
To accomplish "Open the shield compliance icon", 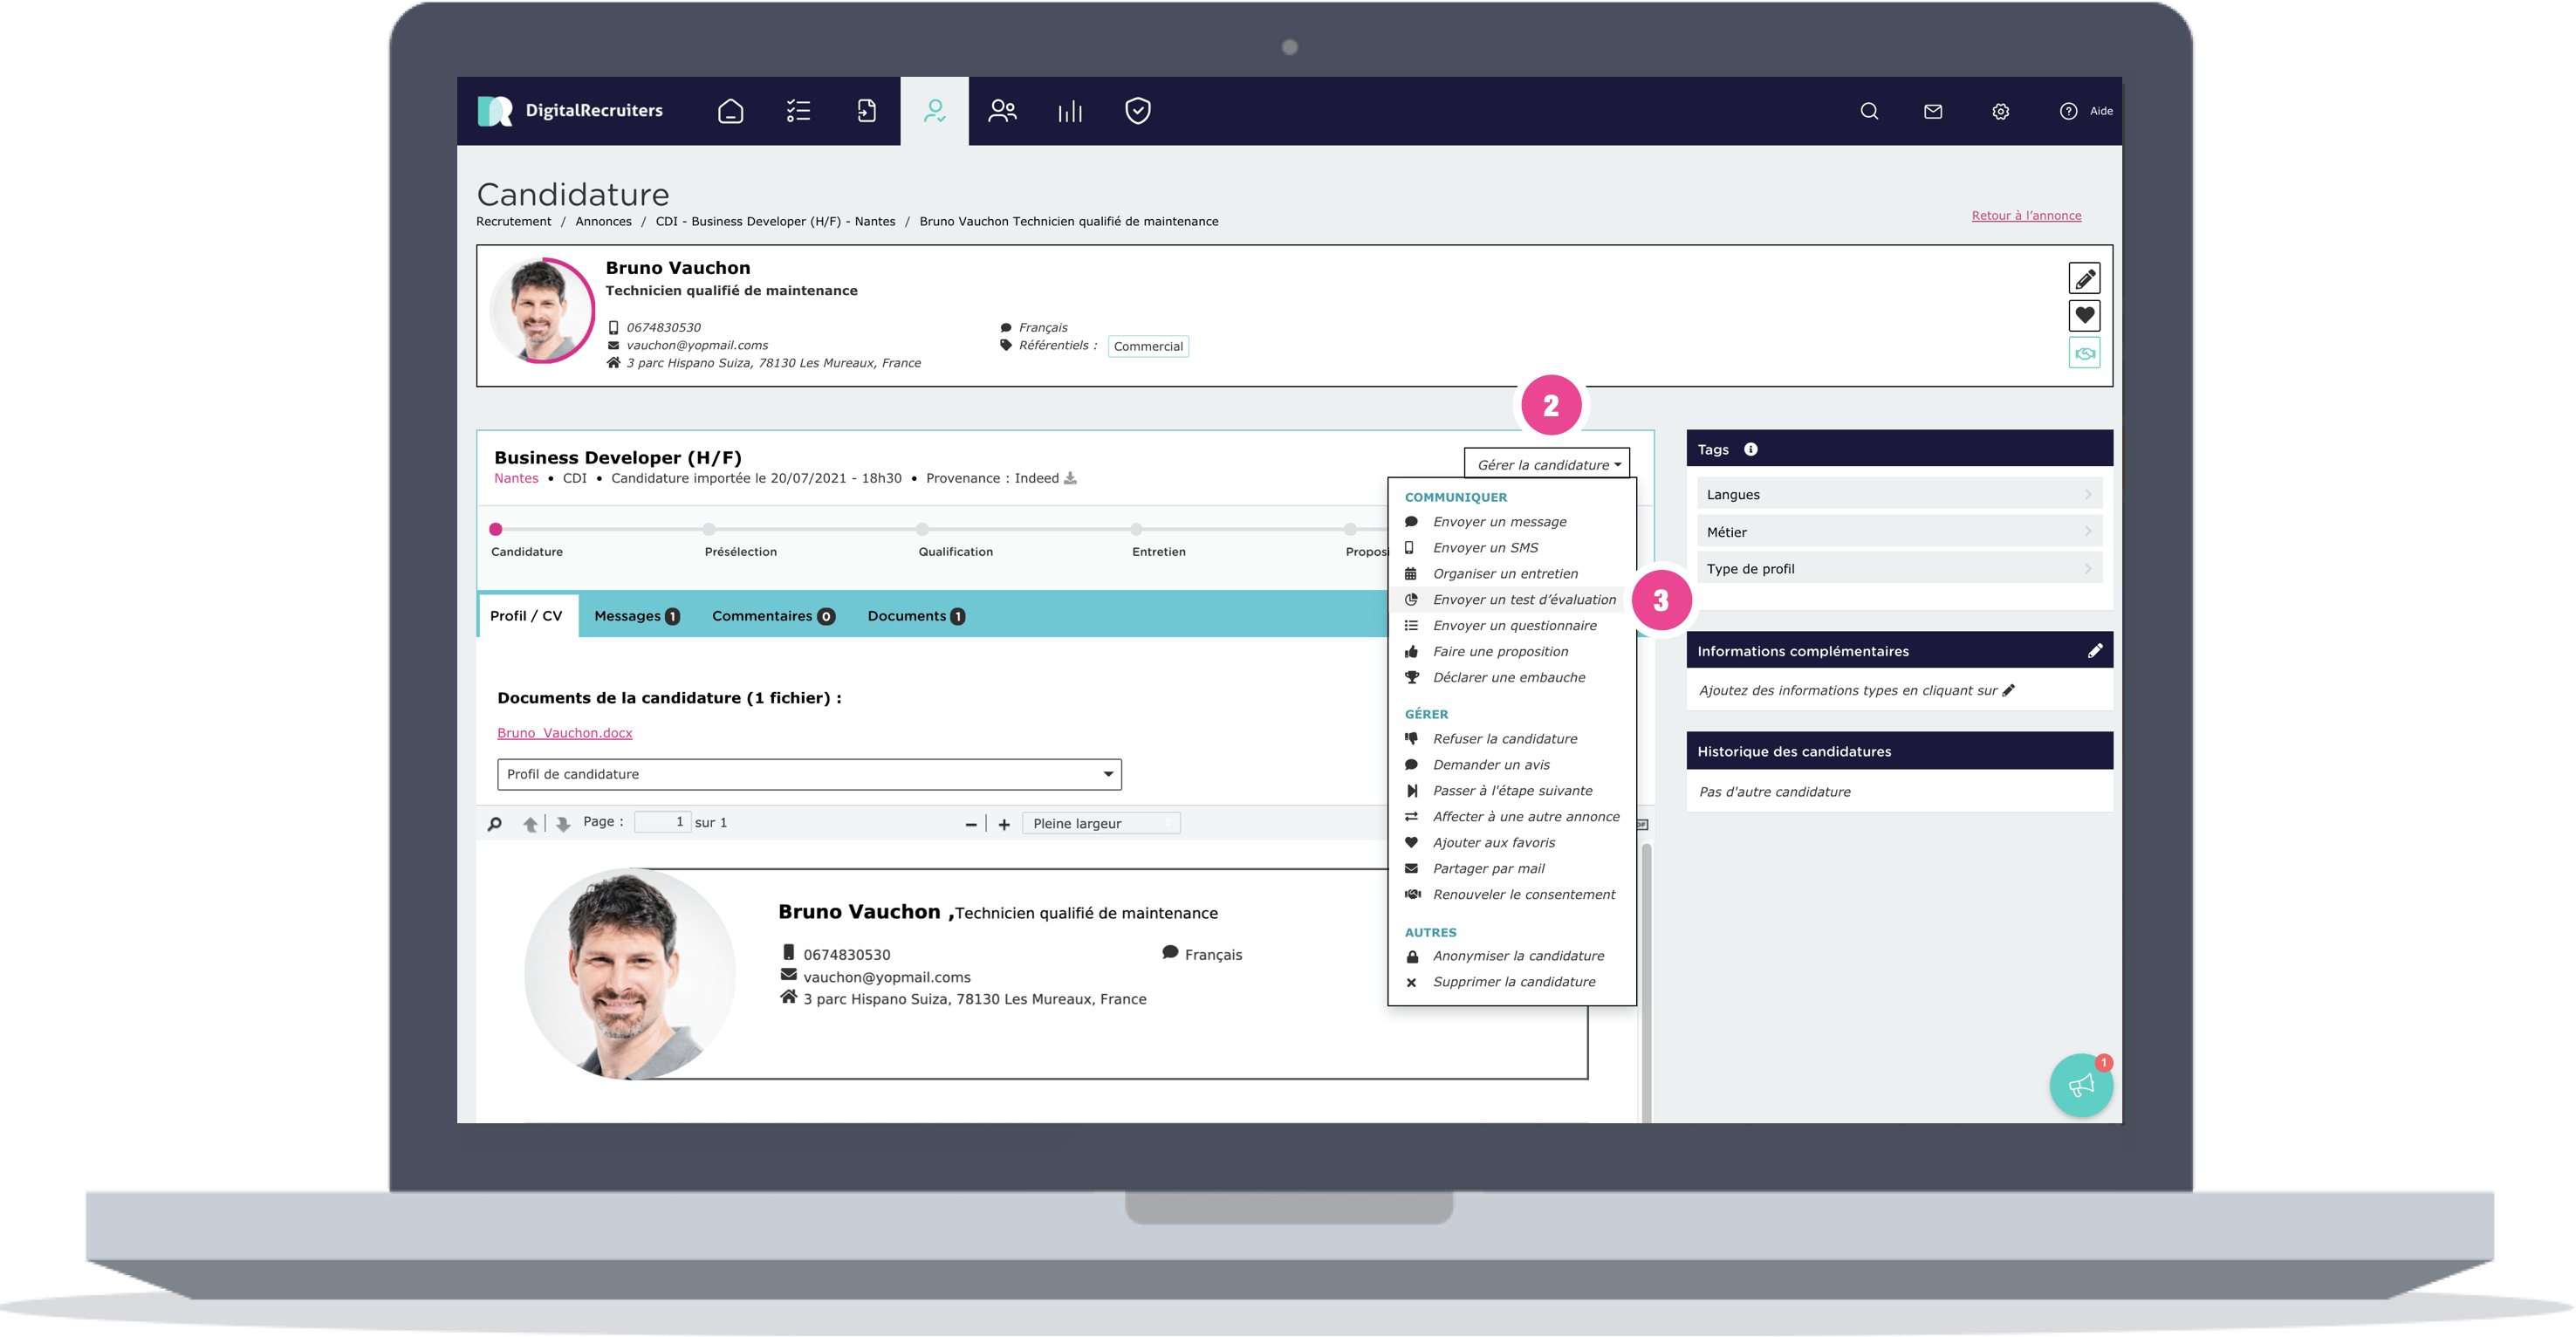I will point(1137,111).
